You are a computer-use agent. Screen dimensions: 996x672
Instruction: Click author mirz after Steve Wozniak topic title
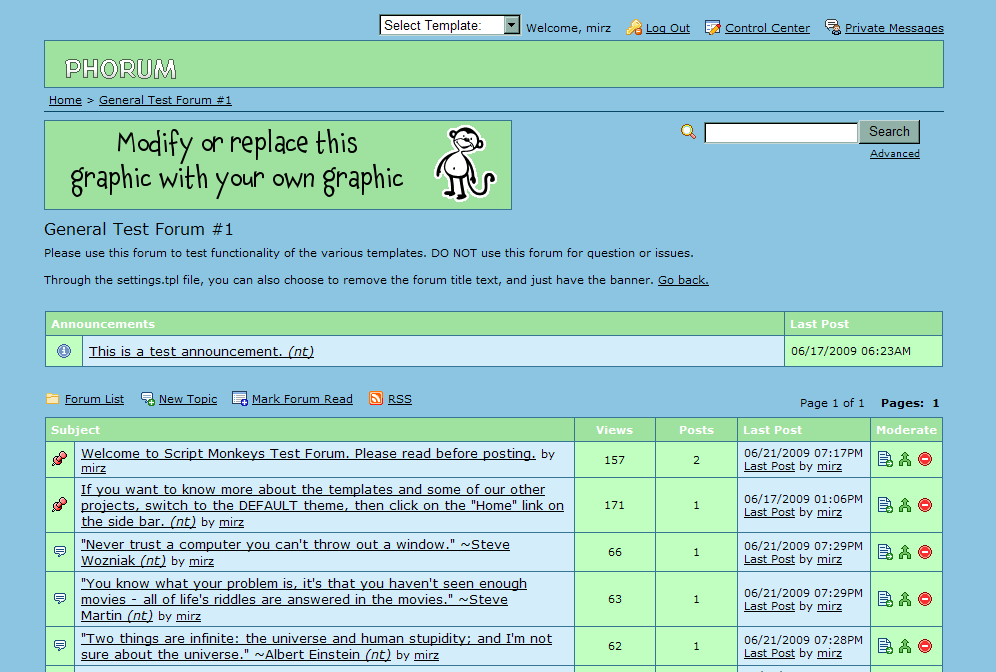coord(201,561)
